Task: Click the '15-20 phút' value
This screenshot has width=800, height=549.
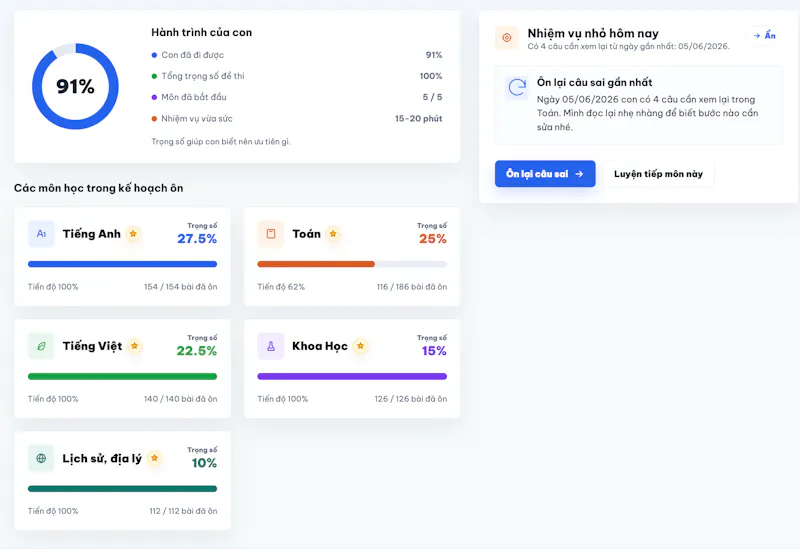Action: click(418, 118)
